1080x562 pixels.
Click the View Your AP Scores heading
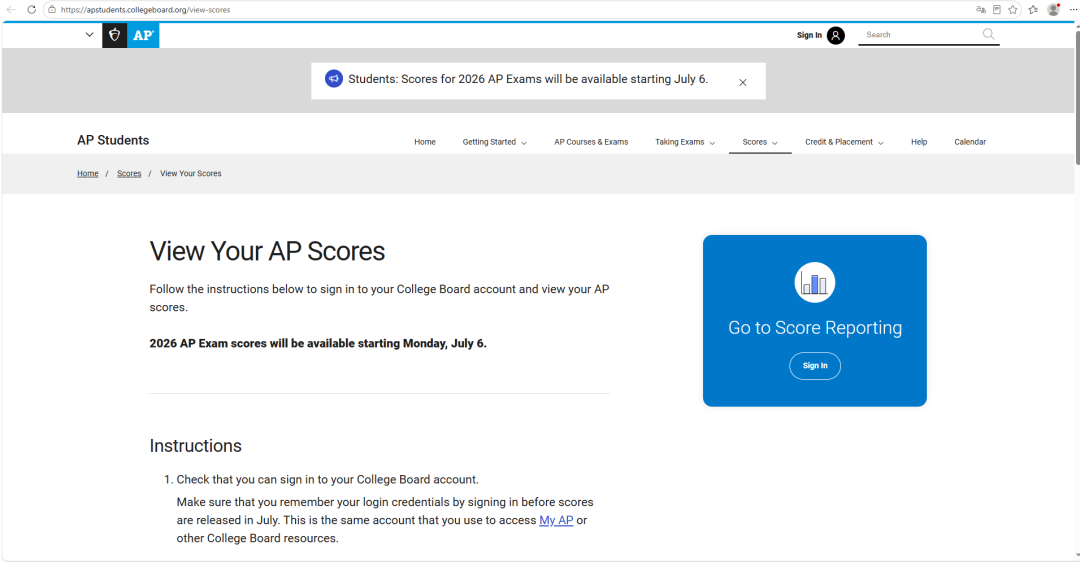tap(267, 251)
